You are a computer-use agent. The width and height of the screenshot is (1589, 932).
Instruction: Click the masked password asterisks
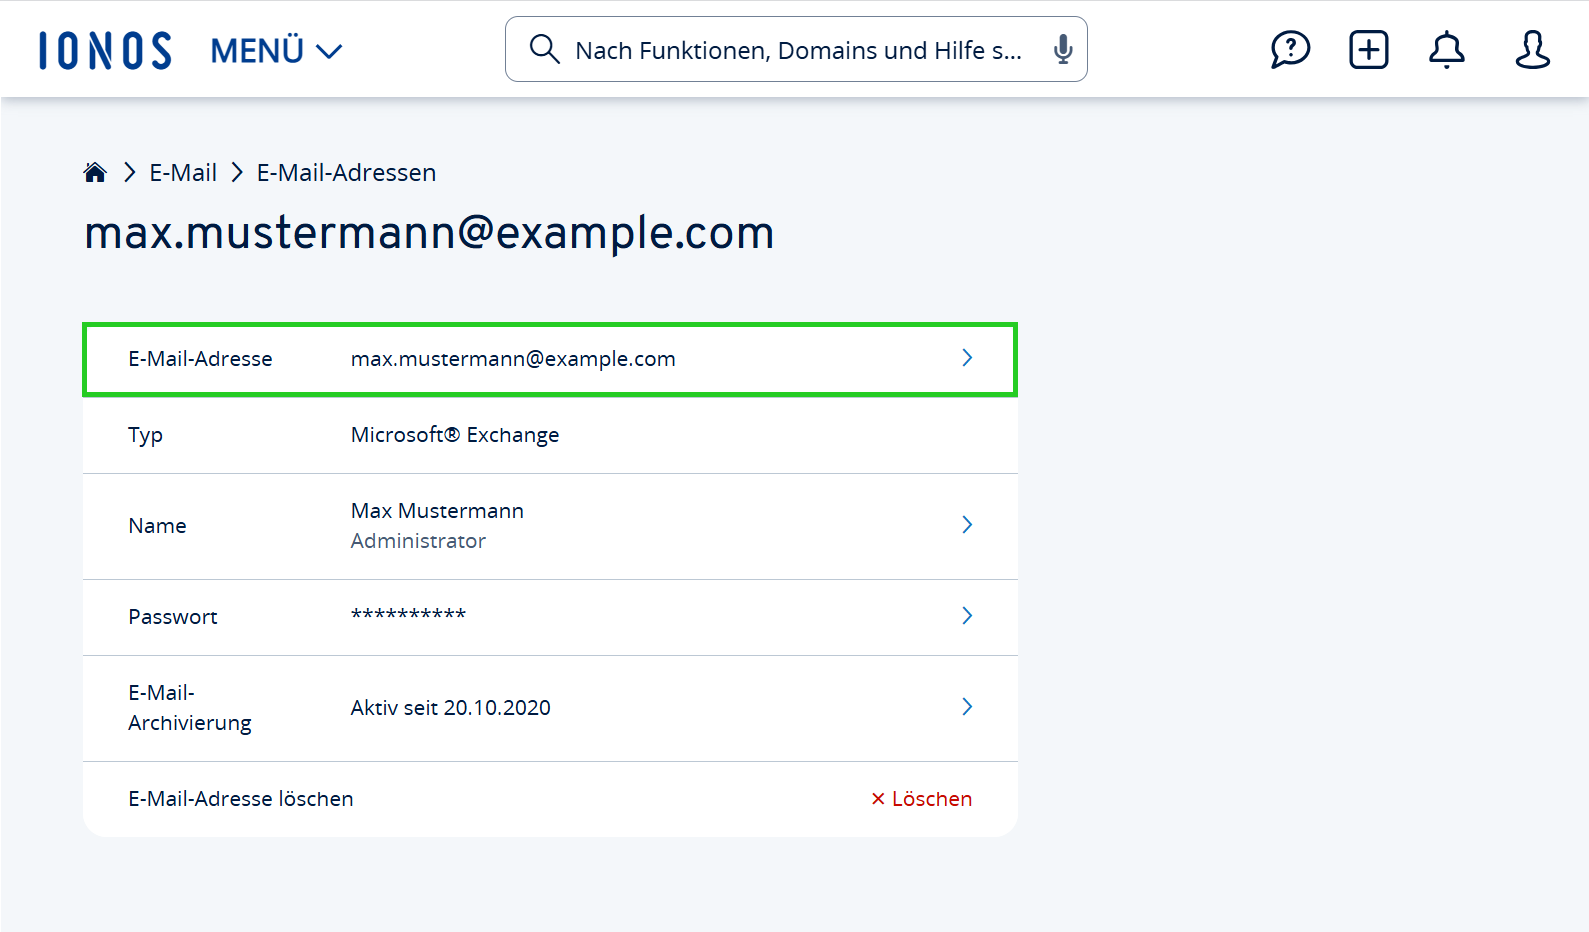click(x=408, y=614)
